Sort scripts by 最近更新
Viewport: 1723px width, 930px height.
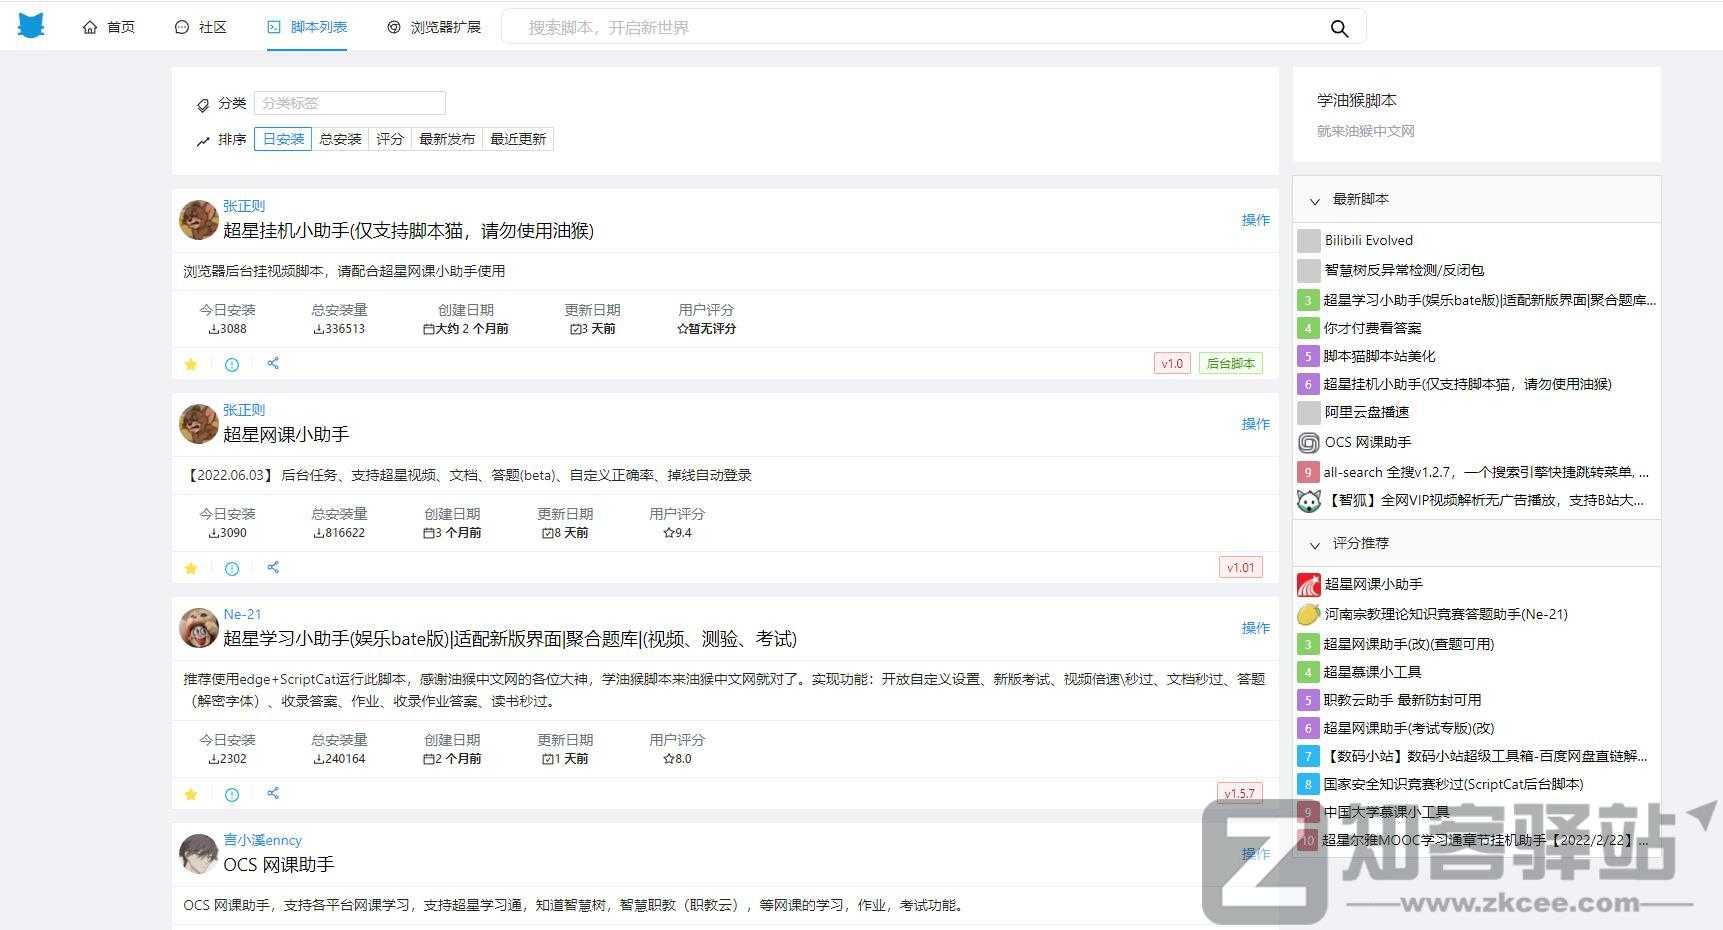[x=518, y=139]
